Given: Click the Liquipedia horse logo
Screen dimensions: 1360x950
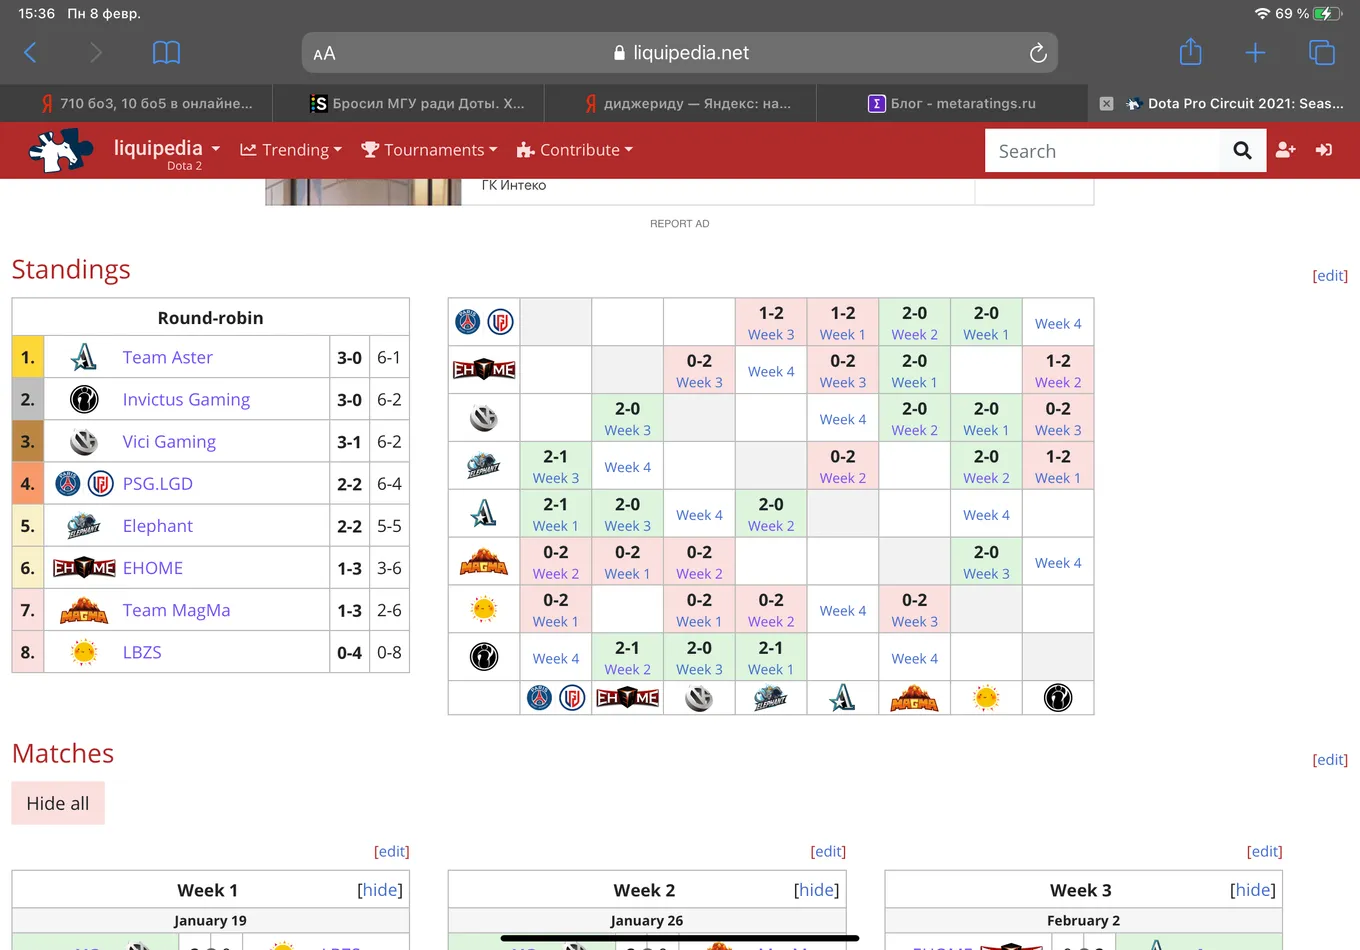Looking at the screenshot, I should [x=60, y=150].
